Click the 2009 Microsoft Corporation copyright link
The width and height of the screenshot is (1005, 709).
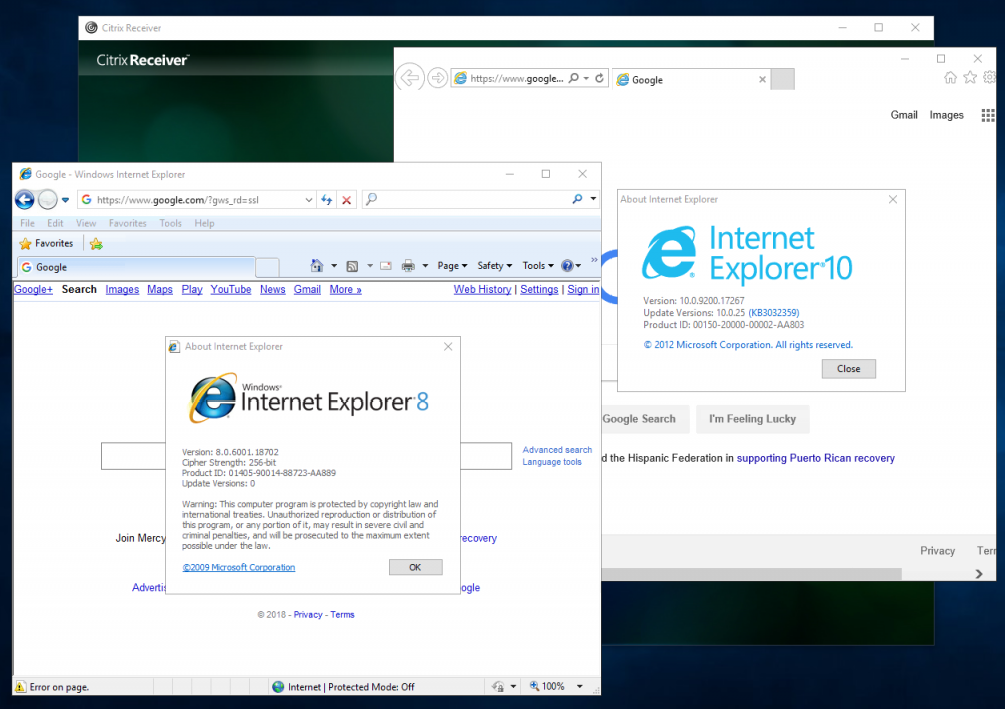(x=238, y=567)
